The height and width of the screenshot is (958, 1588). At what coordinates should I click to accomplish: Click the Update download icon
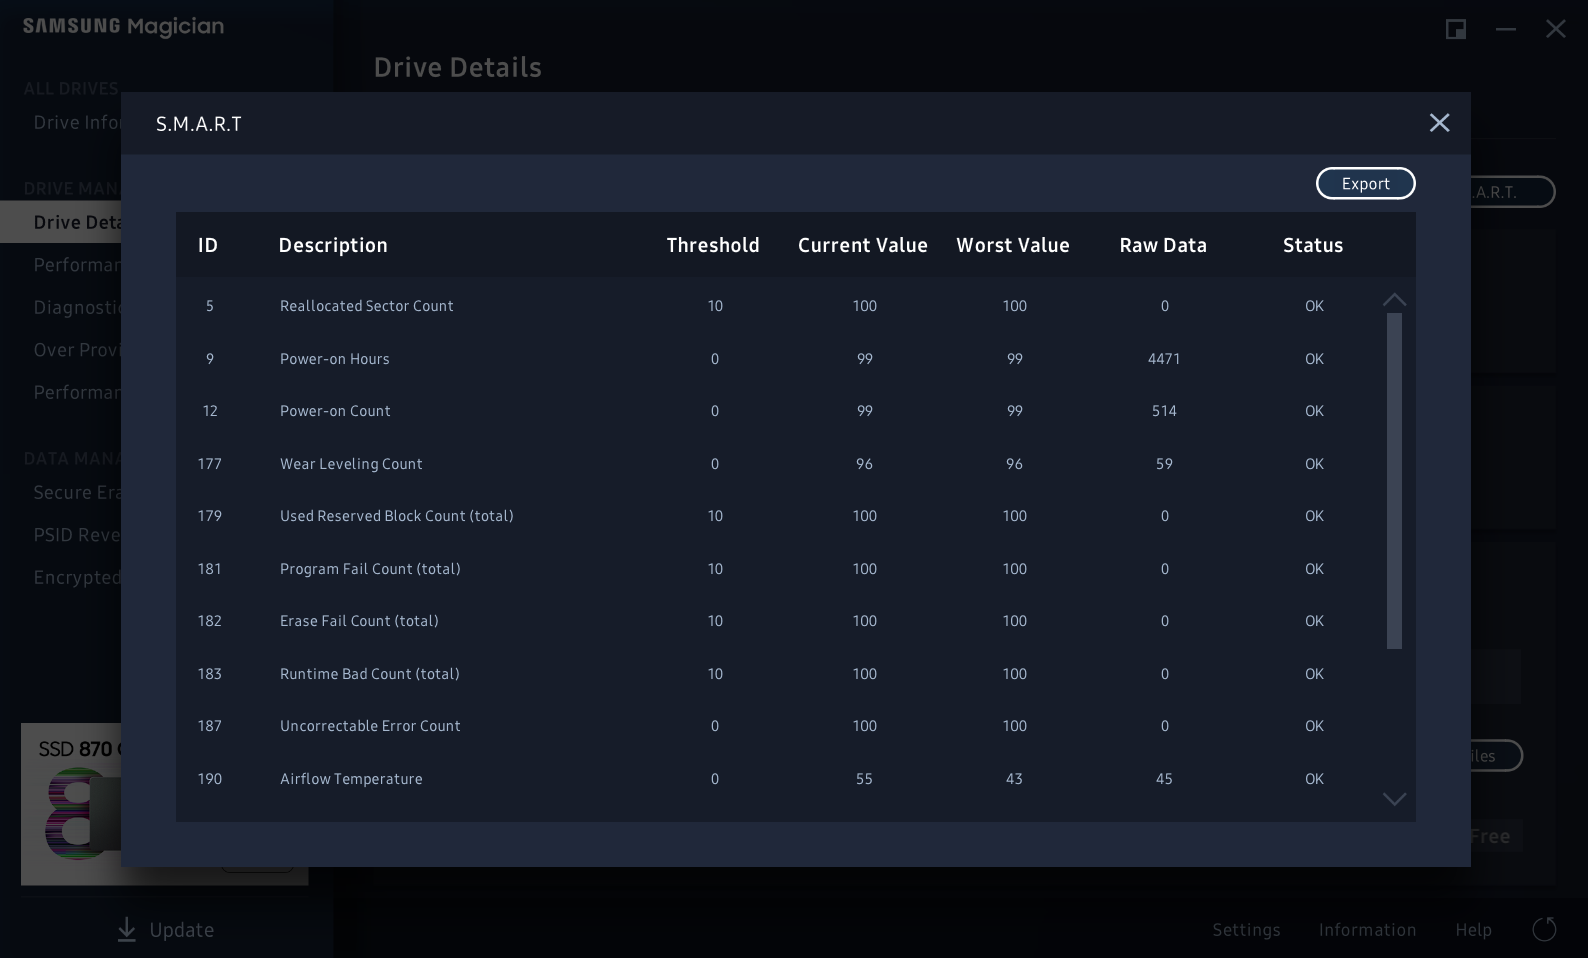coord(126,930)
